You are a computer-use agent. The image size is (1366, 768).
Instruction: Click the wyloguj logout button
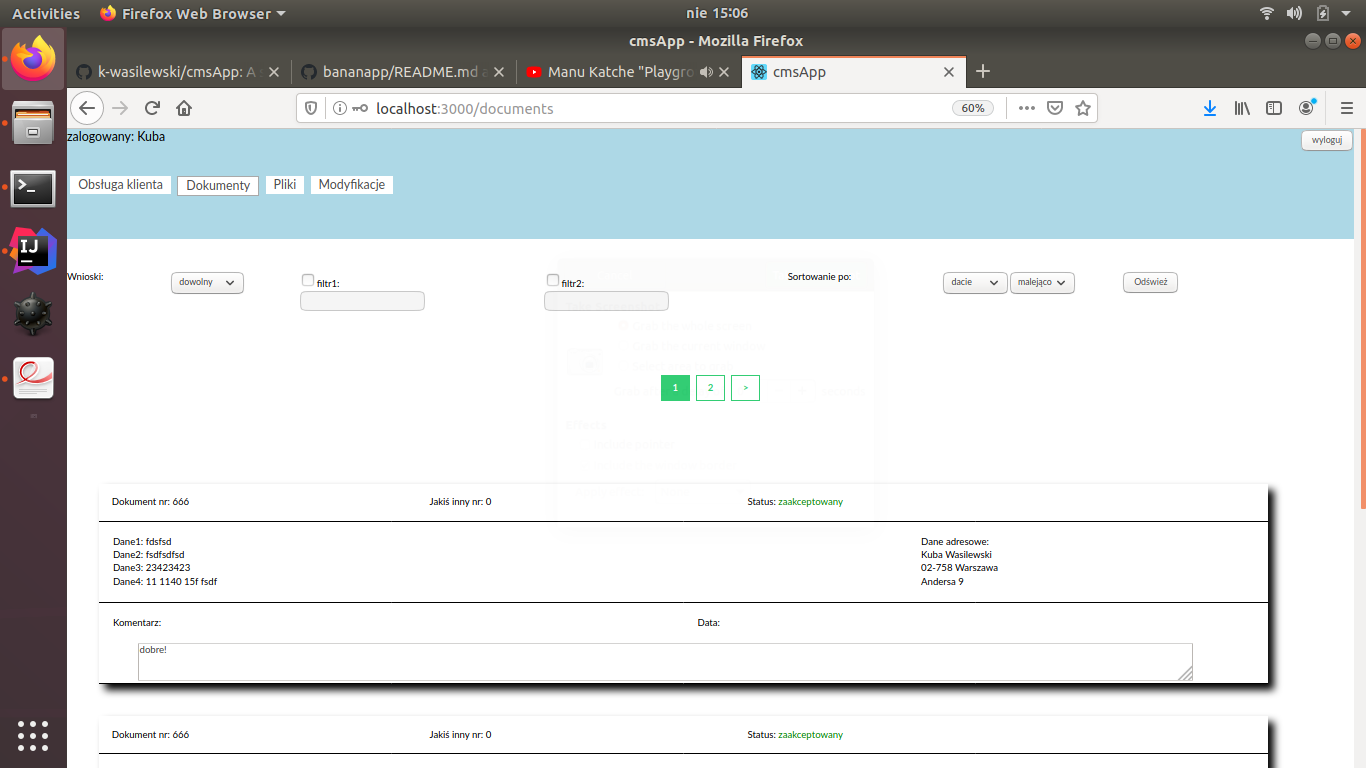[1327, 140]
